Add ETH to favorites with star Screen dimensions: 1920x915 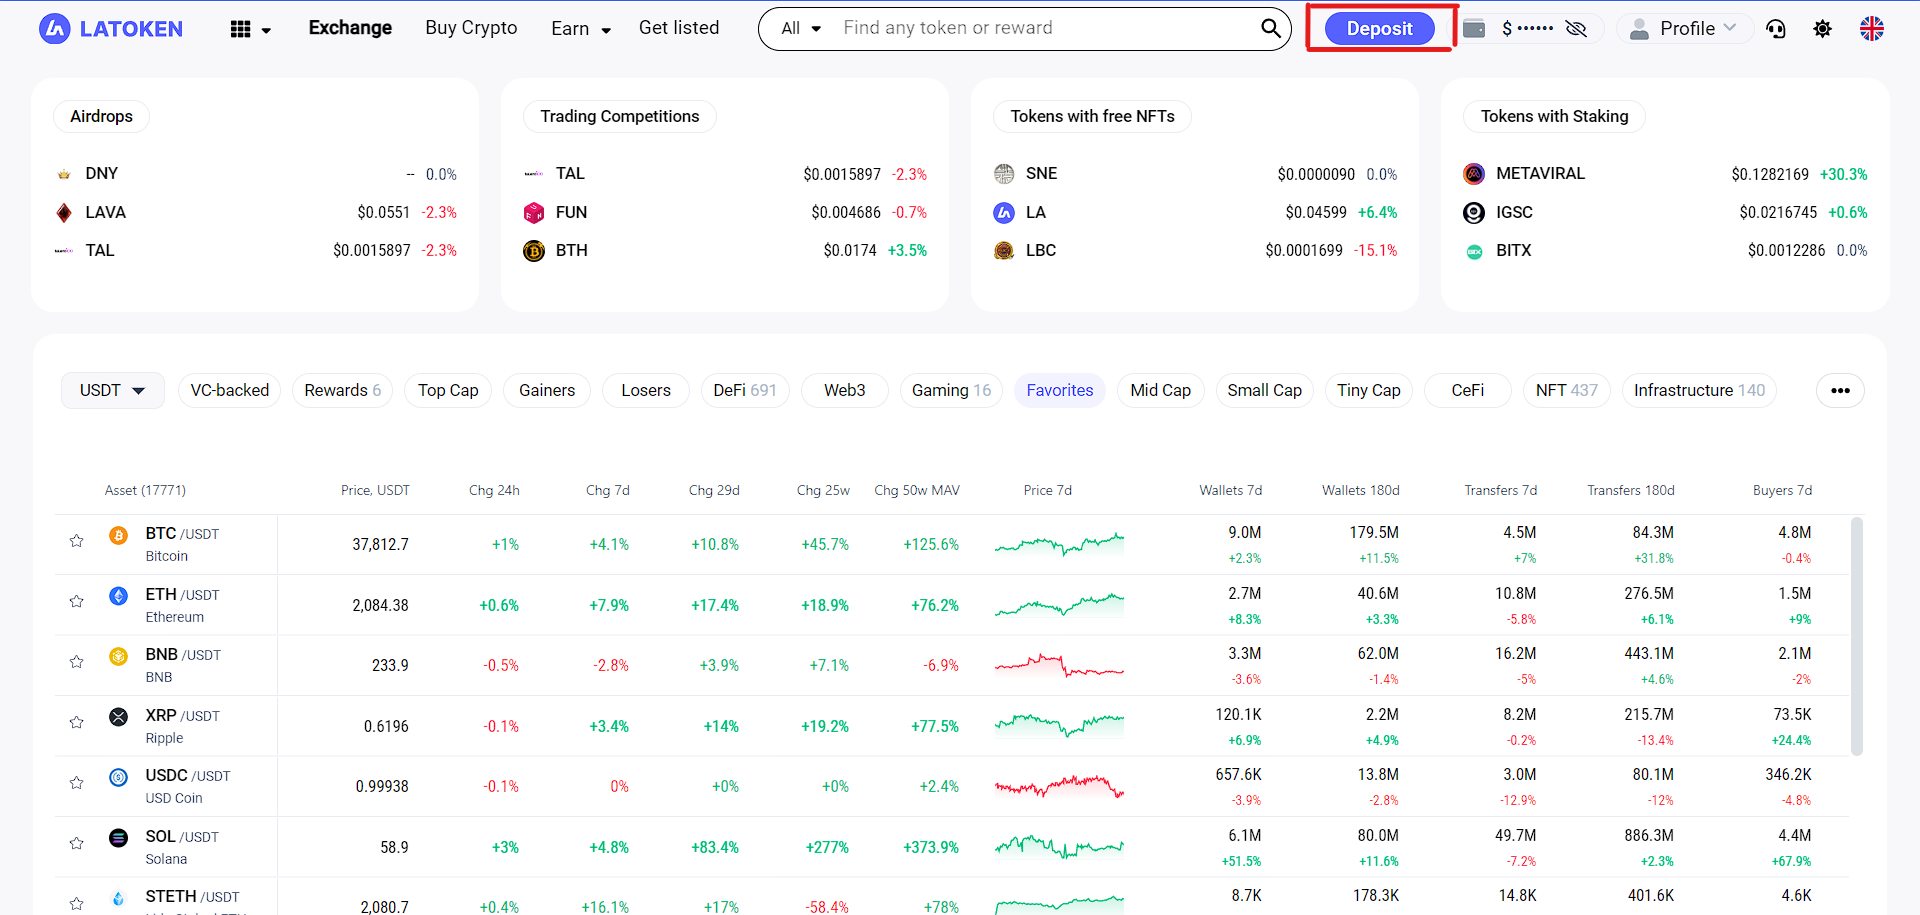(x=76, y=601)
